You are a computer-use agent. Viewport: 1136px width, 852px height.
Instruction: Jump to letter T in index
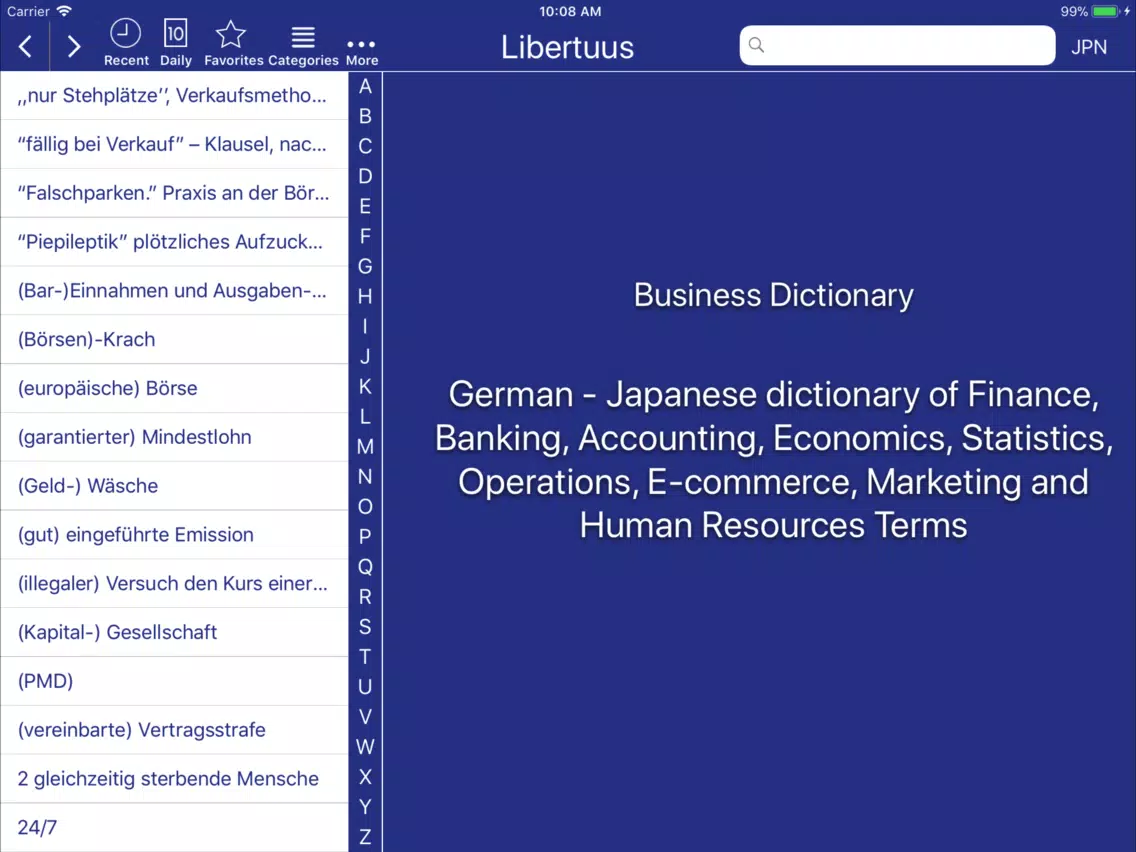(x=365, y=657)
